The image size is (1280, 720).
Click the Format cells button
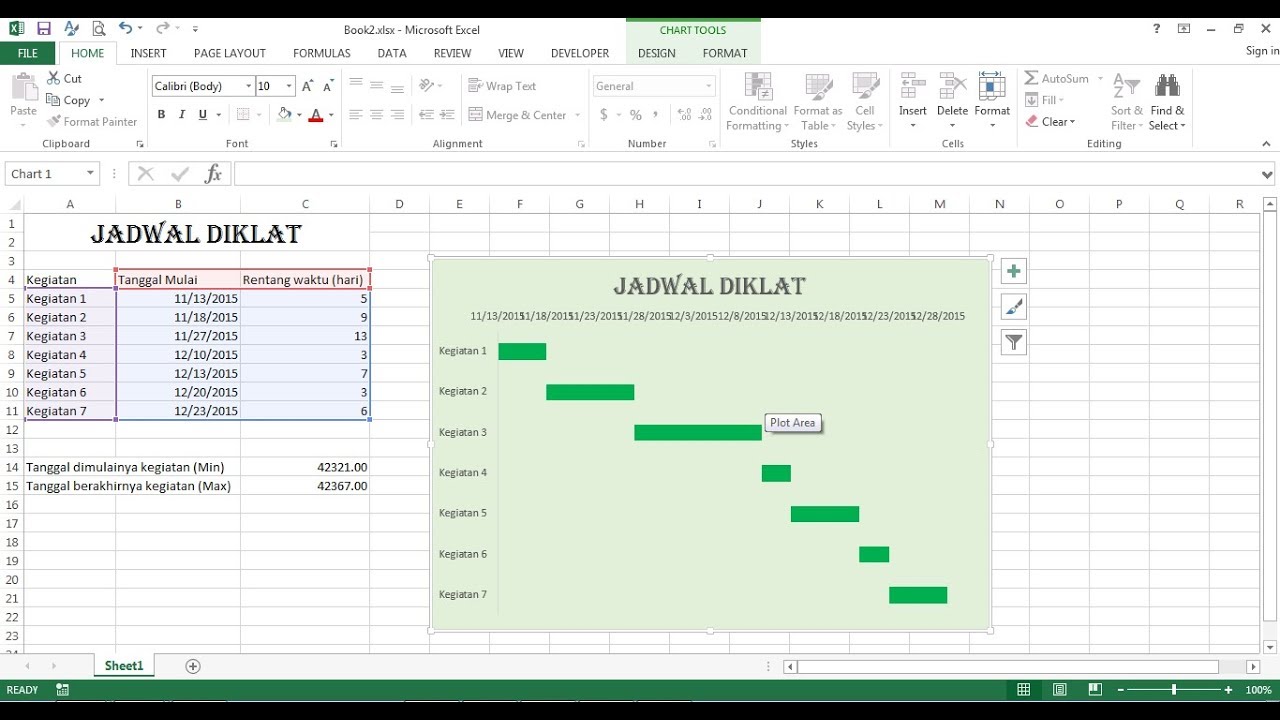(x=992, y=102)
